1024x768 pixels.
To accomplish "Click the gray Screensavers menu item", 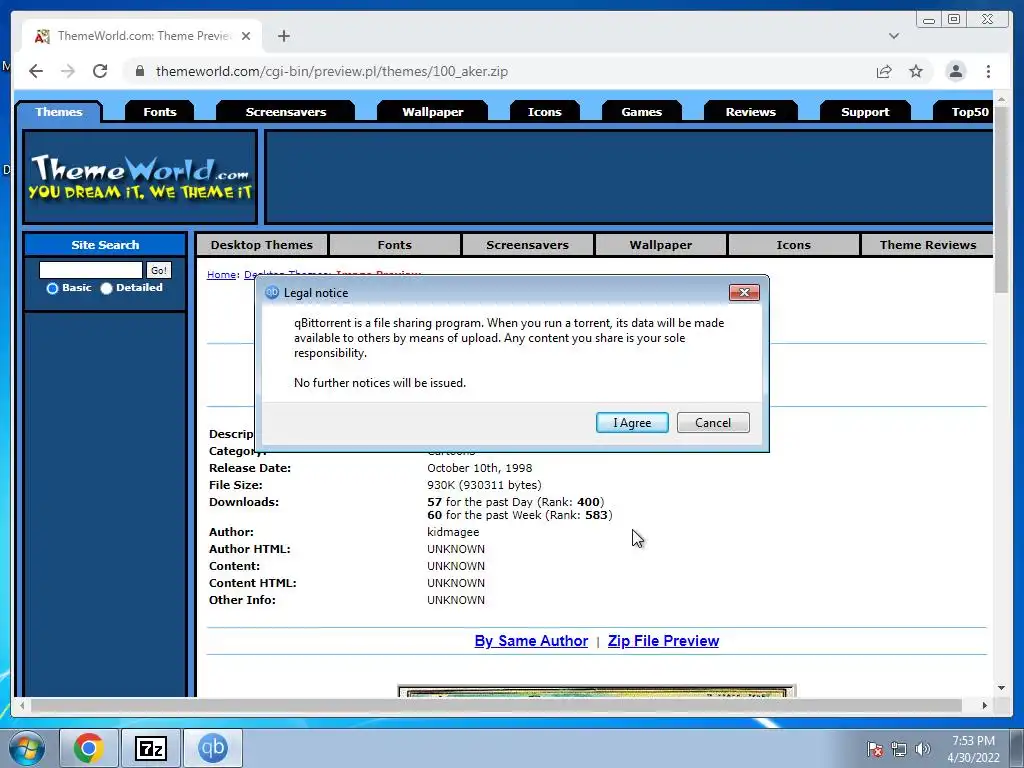I will 528,245.
